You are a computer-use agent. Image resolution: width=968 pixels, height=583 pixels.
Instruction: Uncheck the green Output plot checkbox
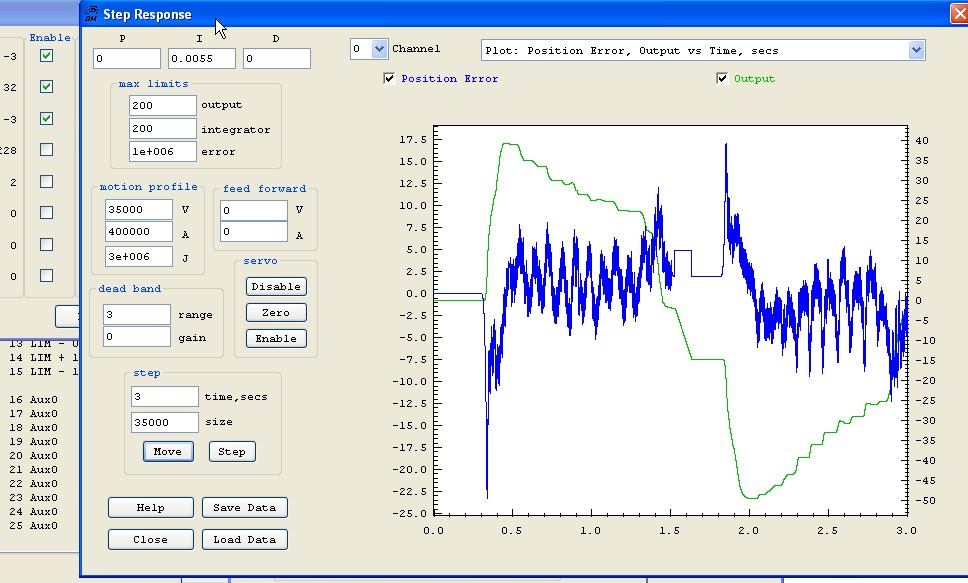pos(722,79)
